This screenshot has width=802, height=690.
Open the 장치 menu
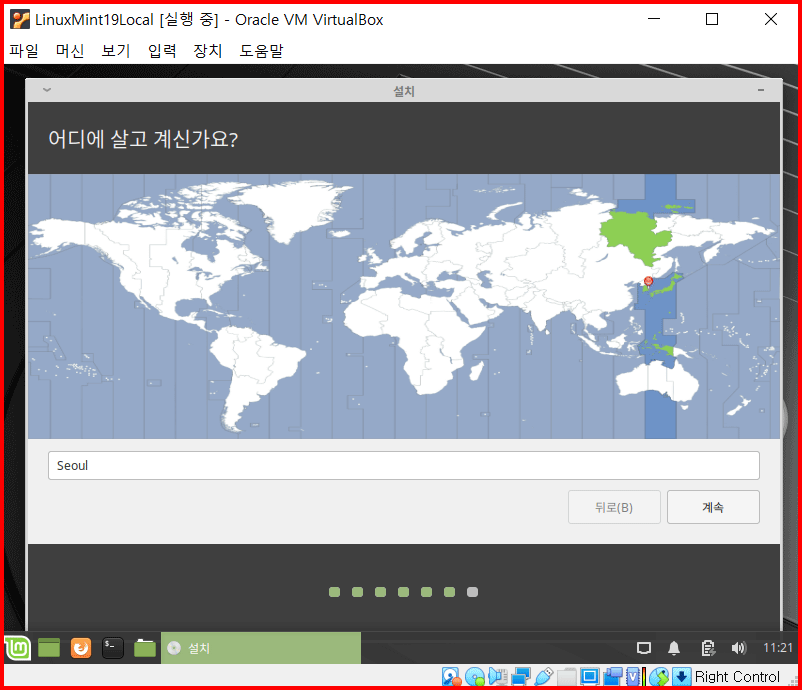click(x=208, y=51)
